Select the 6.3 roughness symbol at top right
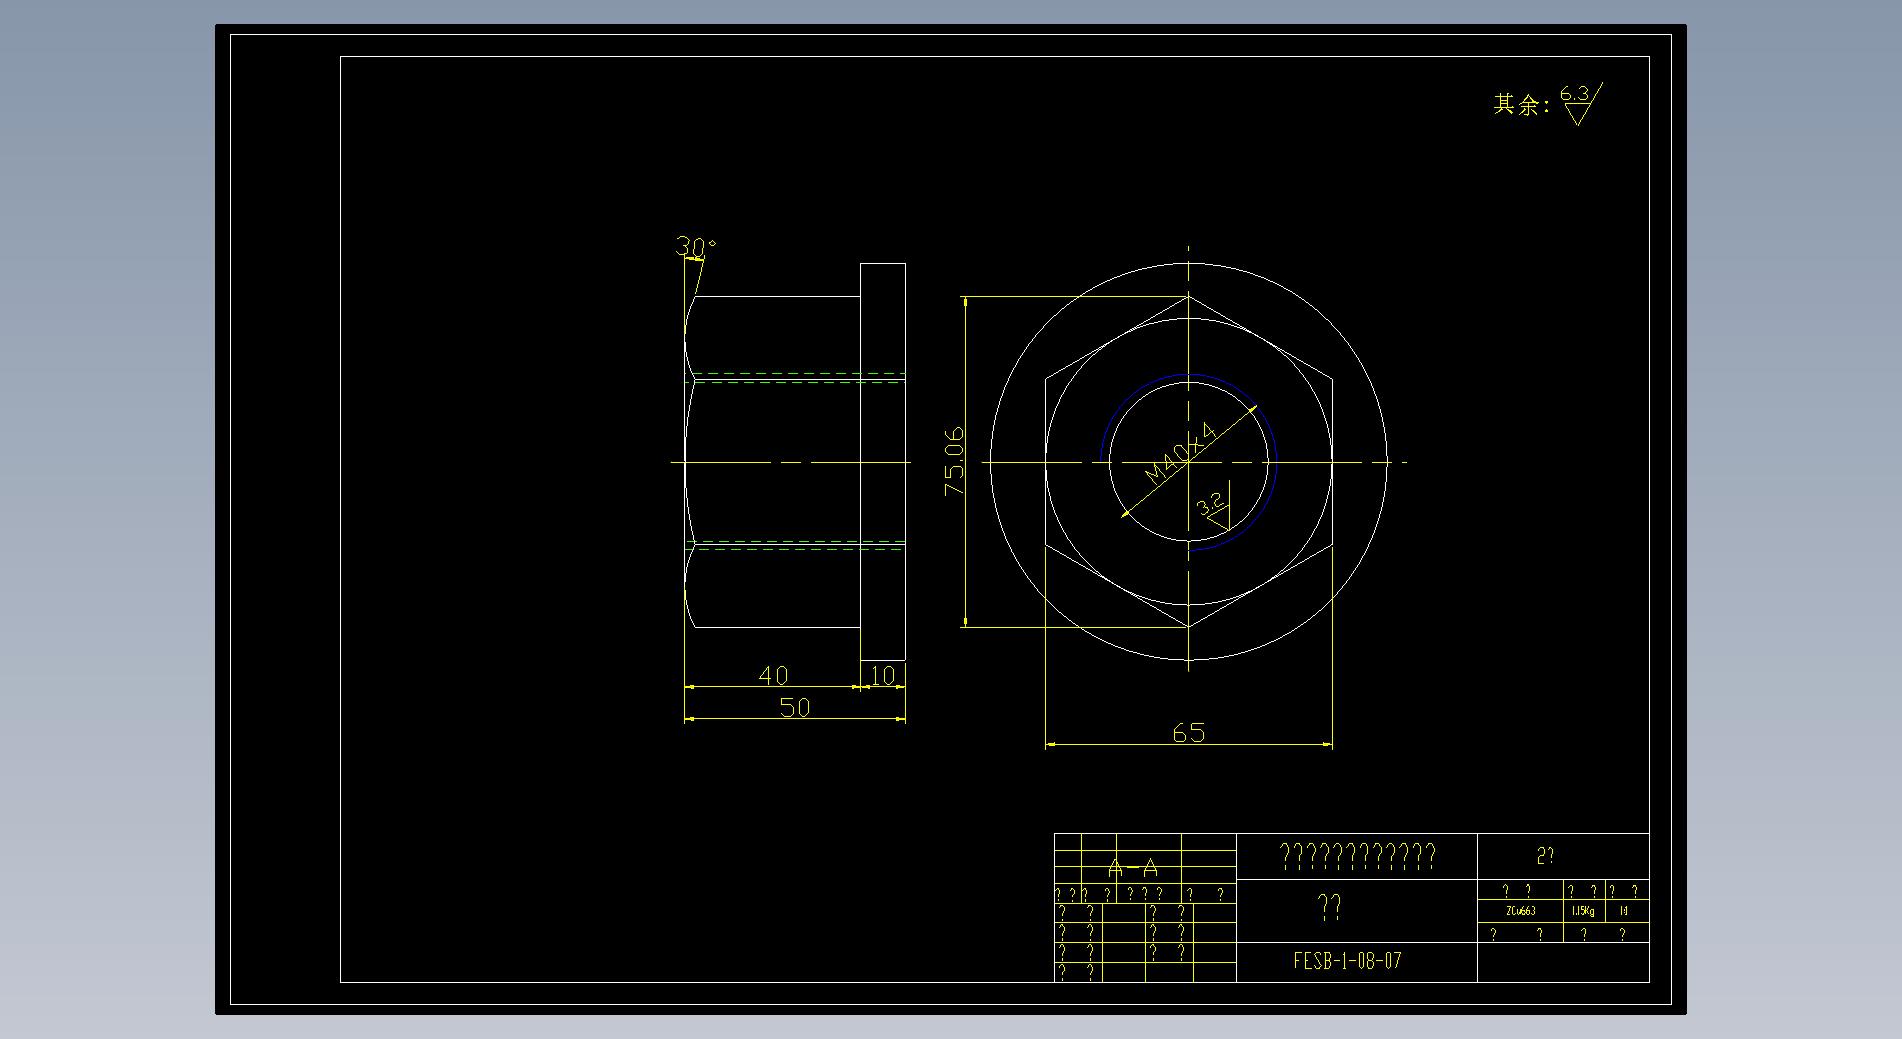This screenshot has width=1902, height=1039. pos(1580,103)
